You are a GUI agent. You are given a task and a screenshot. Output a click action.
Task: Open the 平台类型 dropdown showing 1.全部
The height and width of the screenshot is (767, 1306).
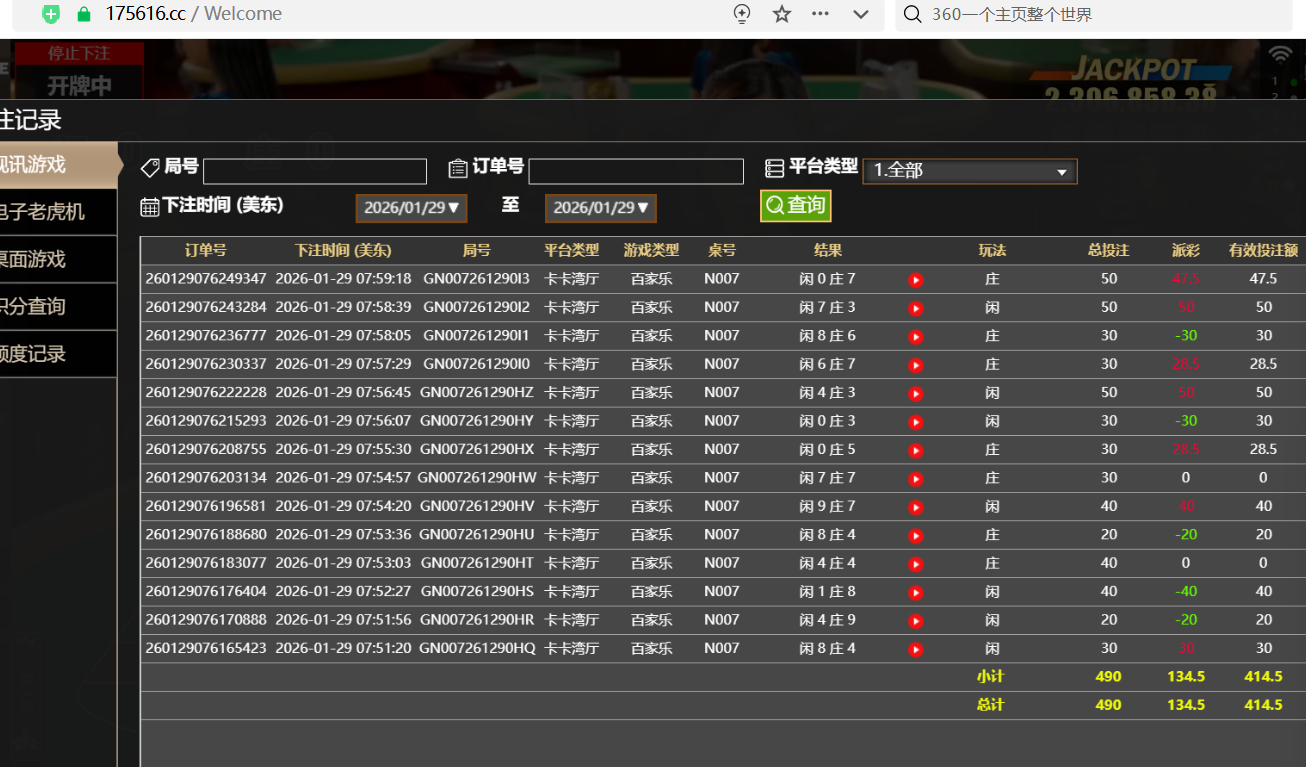tap(969, 171)
